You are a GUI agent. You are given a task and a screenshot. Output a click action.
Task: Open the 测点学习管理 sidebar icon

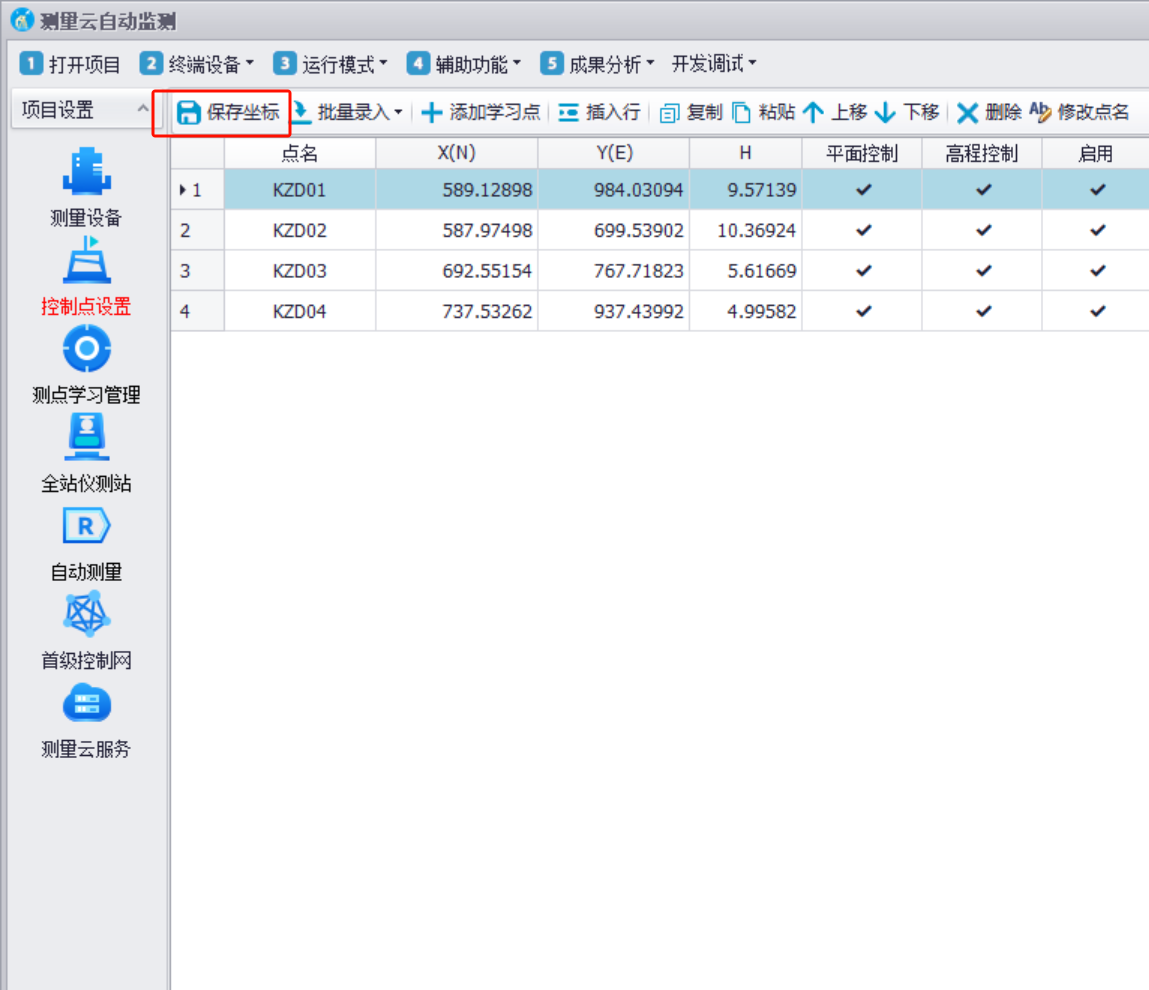coord(86,349)
